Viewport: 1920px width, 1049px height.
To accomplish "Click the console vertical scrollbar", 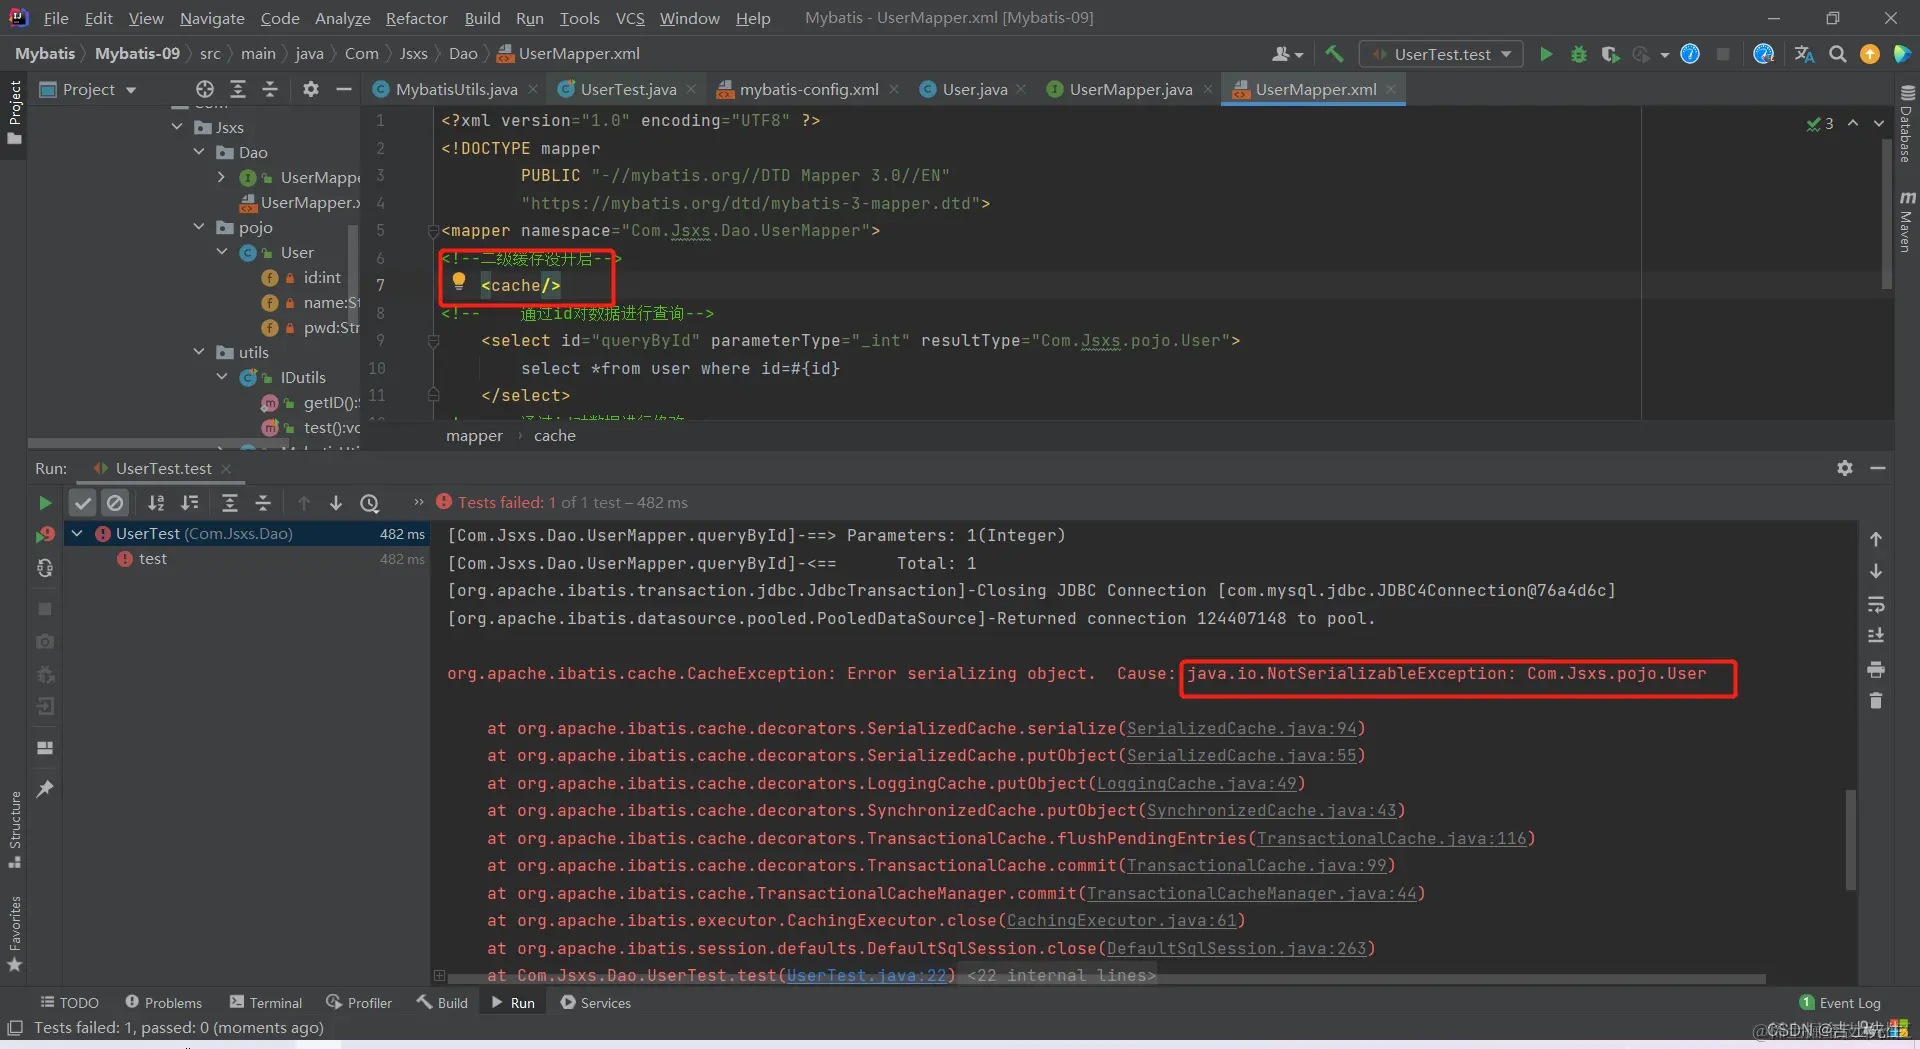I will coord(1851,840).
